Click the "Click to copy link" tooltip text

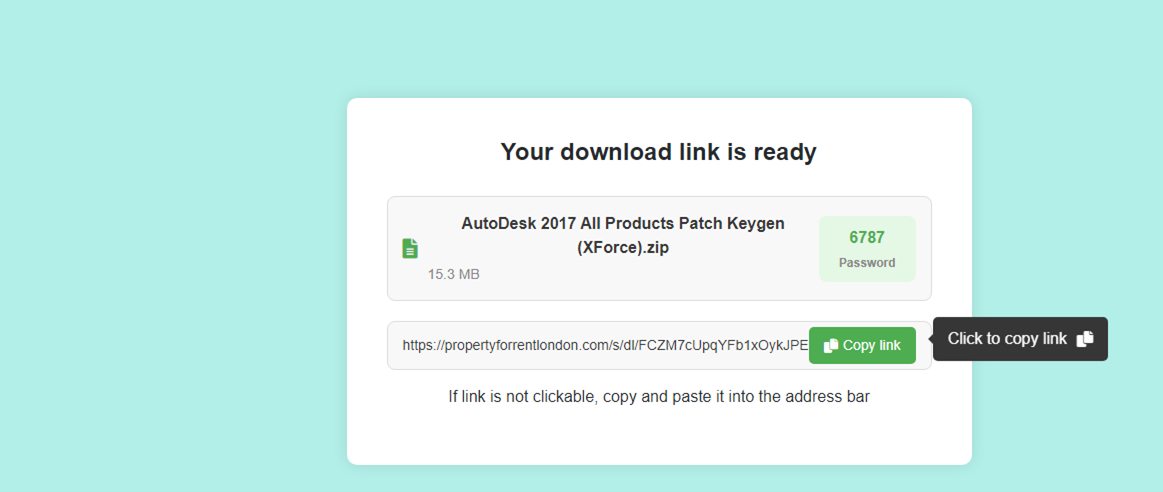(1007, 339)
